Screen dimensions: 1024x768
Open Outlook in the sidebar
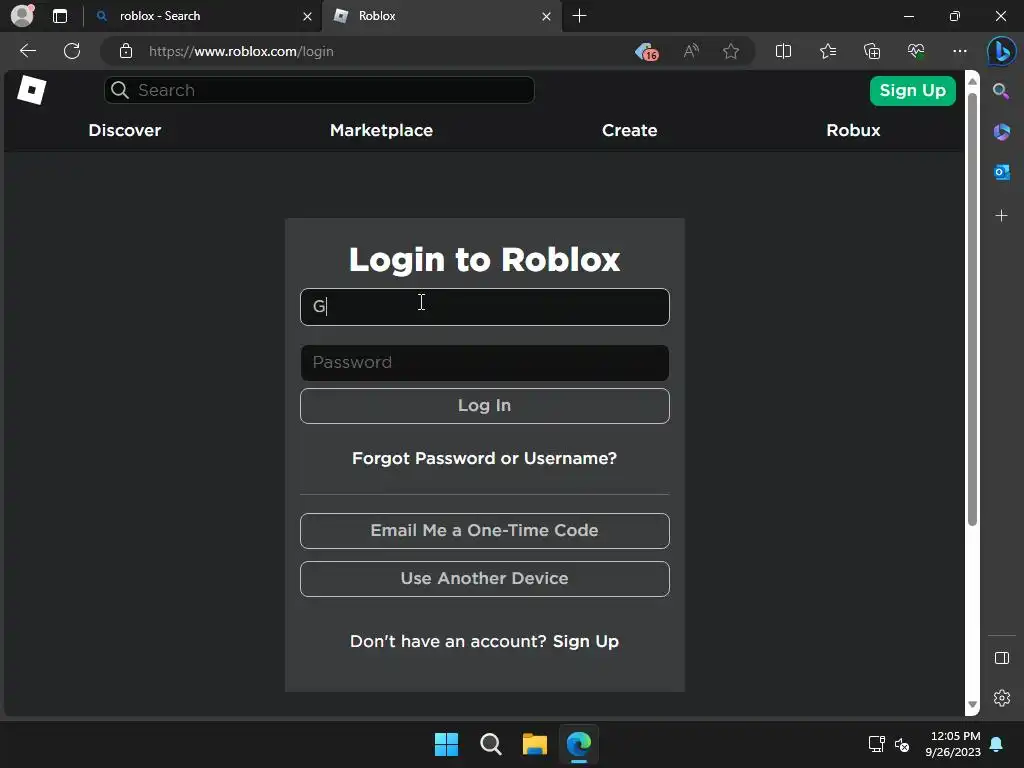coord(1001,172)
